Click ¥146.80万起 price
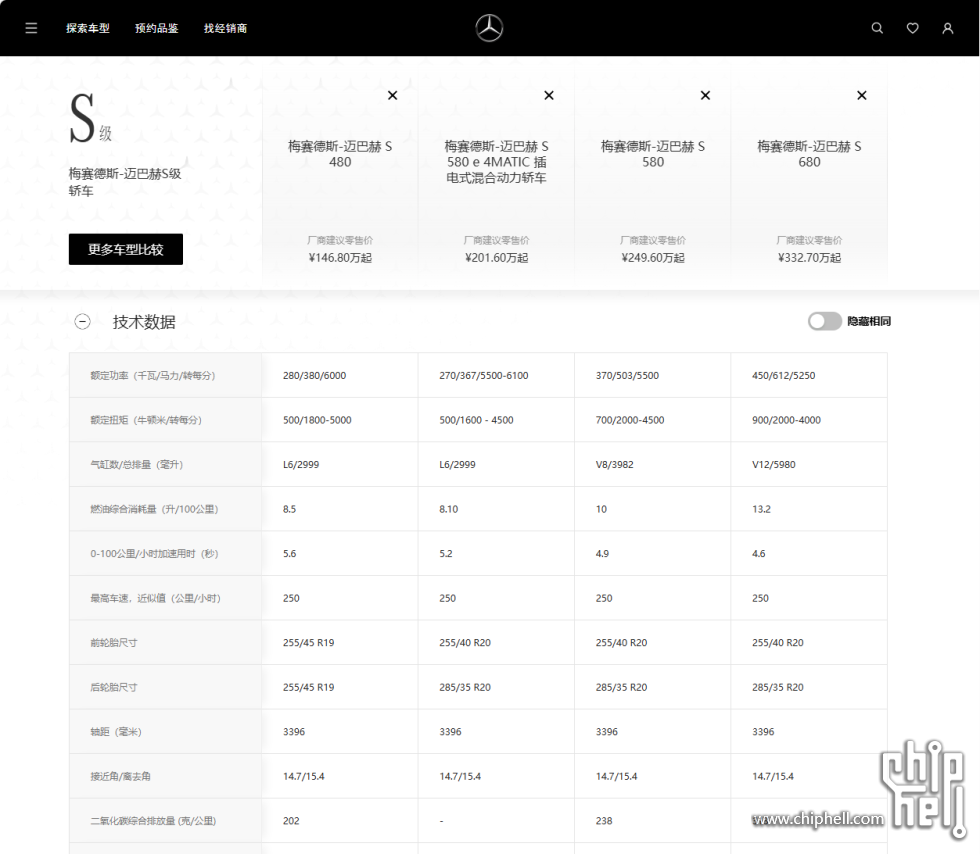 pyautogui.click(x=340, y=258)
